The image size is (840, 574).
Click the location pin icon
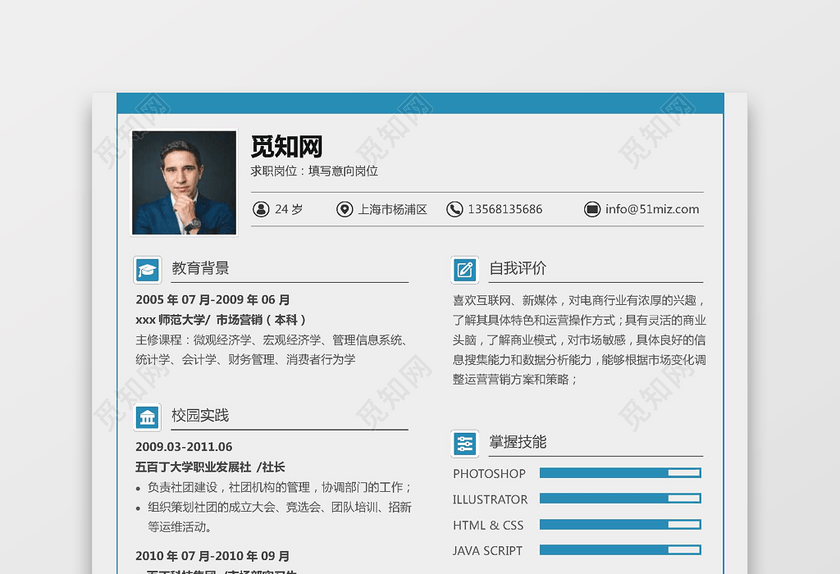coord(344,209)
